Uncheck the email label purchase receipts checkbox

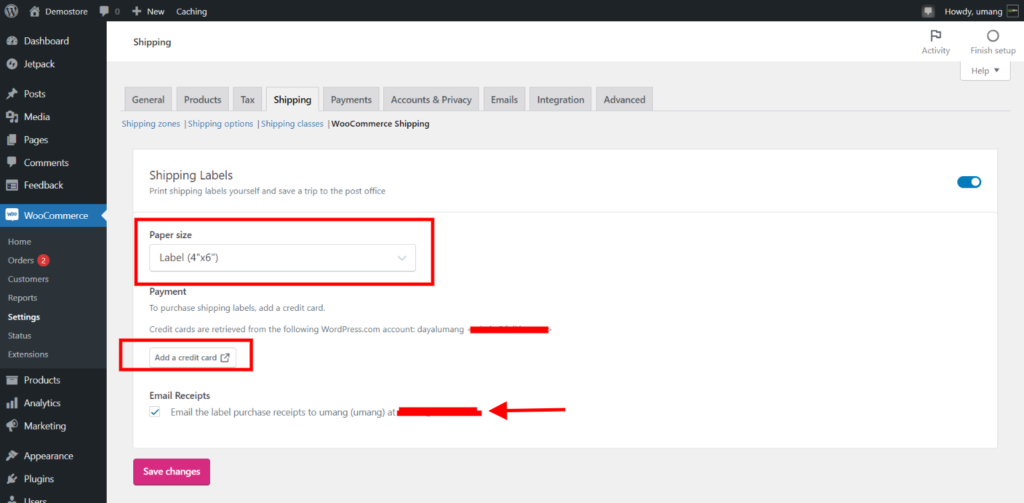[x=155, y=412]
